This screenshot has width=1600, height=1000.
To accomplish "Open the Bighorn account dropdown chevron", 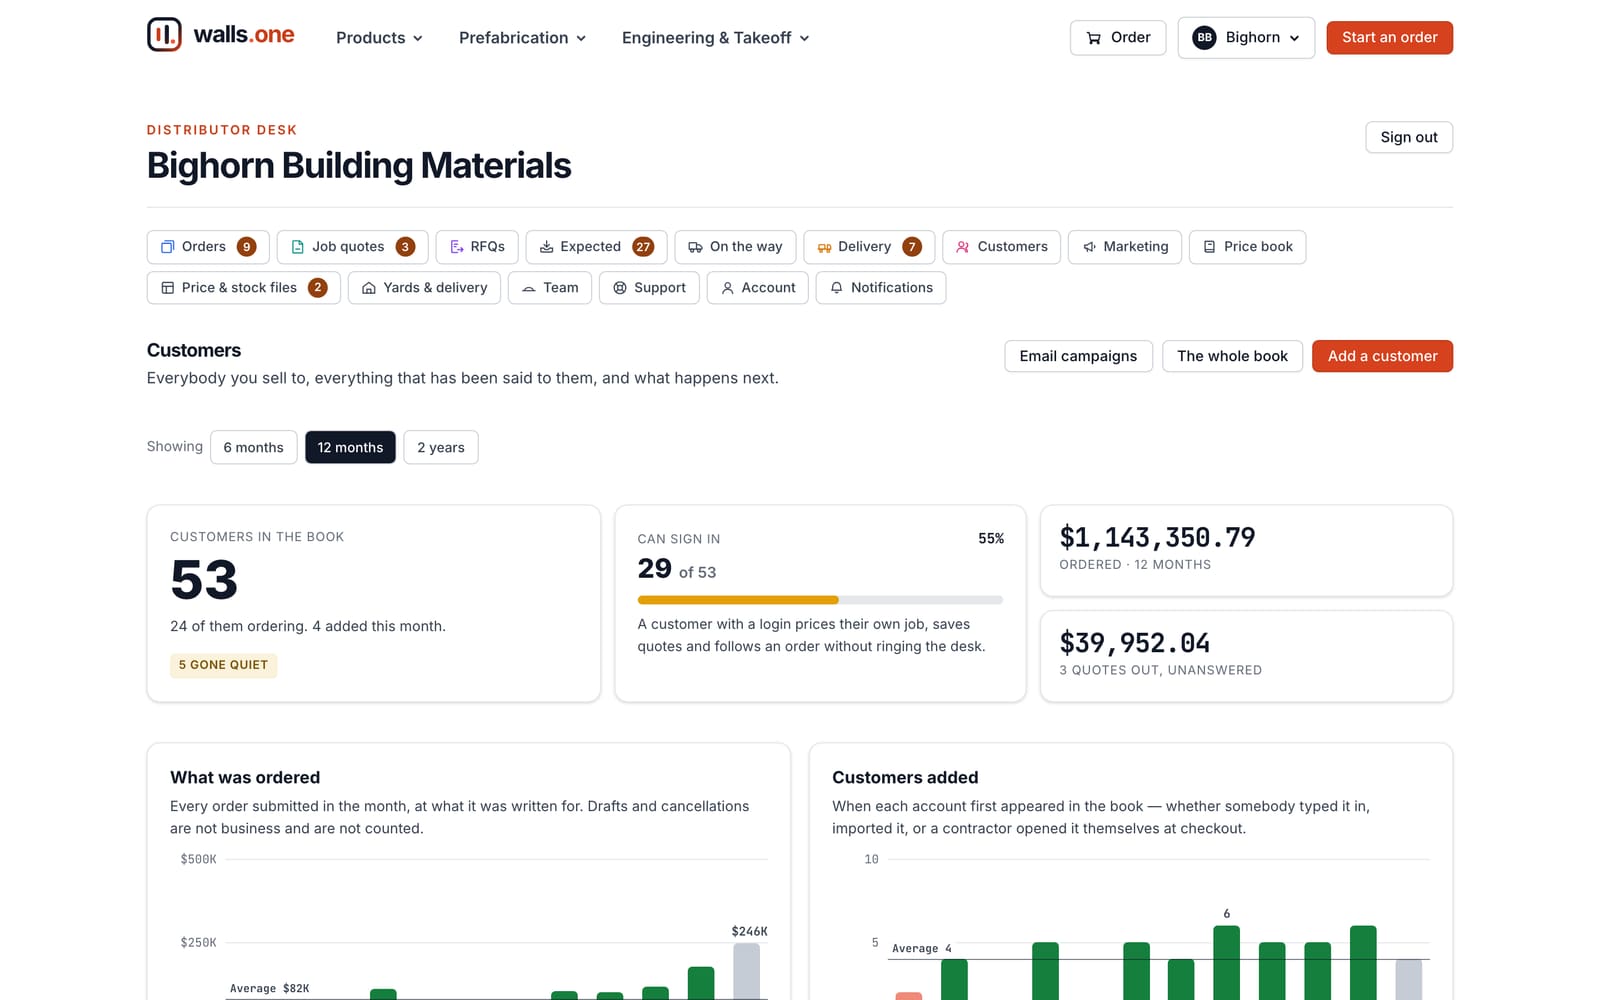I will tap(1294, 38).
